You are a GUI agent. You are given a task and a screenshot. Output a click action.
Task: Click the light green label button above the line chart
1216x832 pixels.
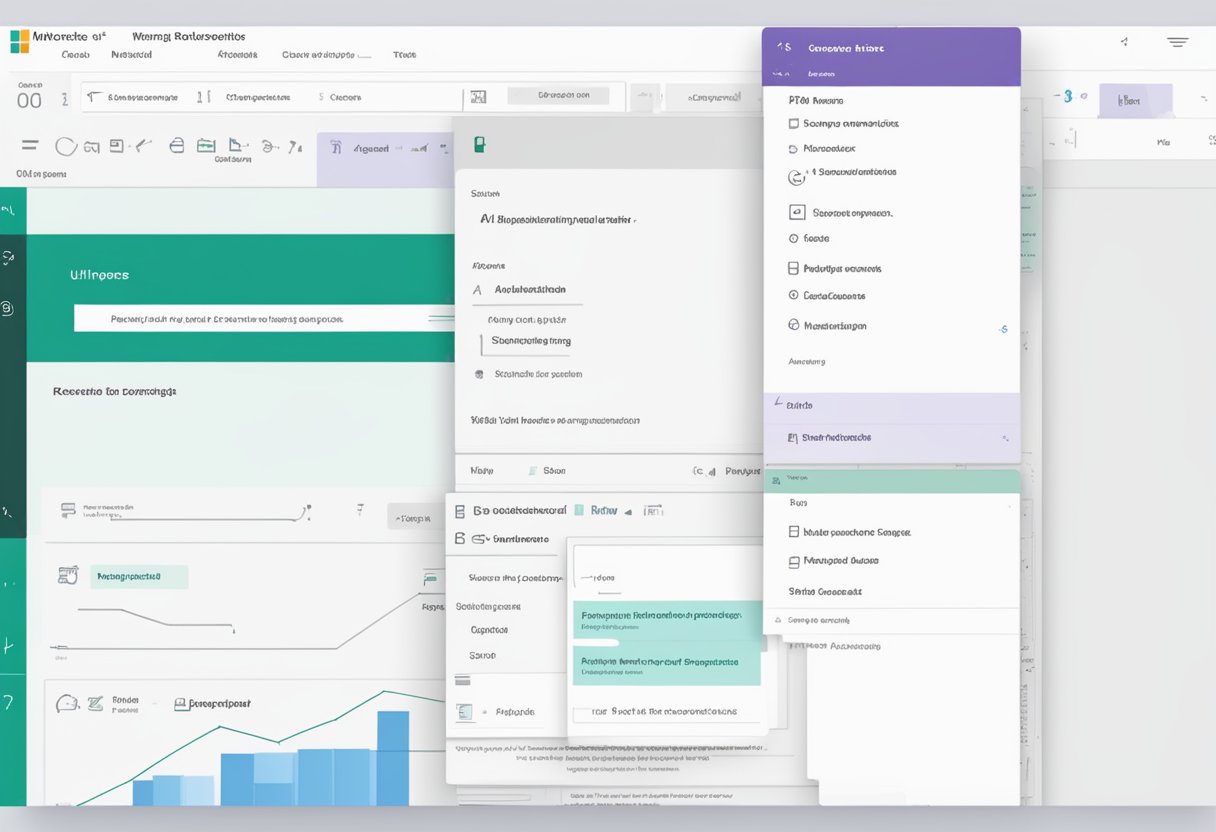pos(139,576)
